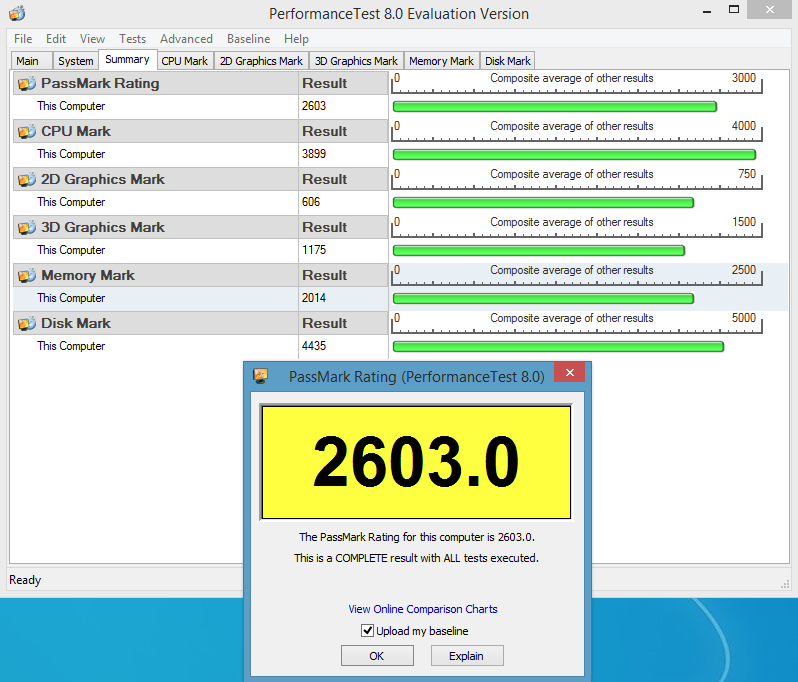Select the 3D Graphics Mark header row
798x682 pixels.
tap(201, 228)
